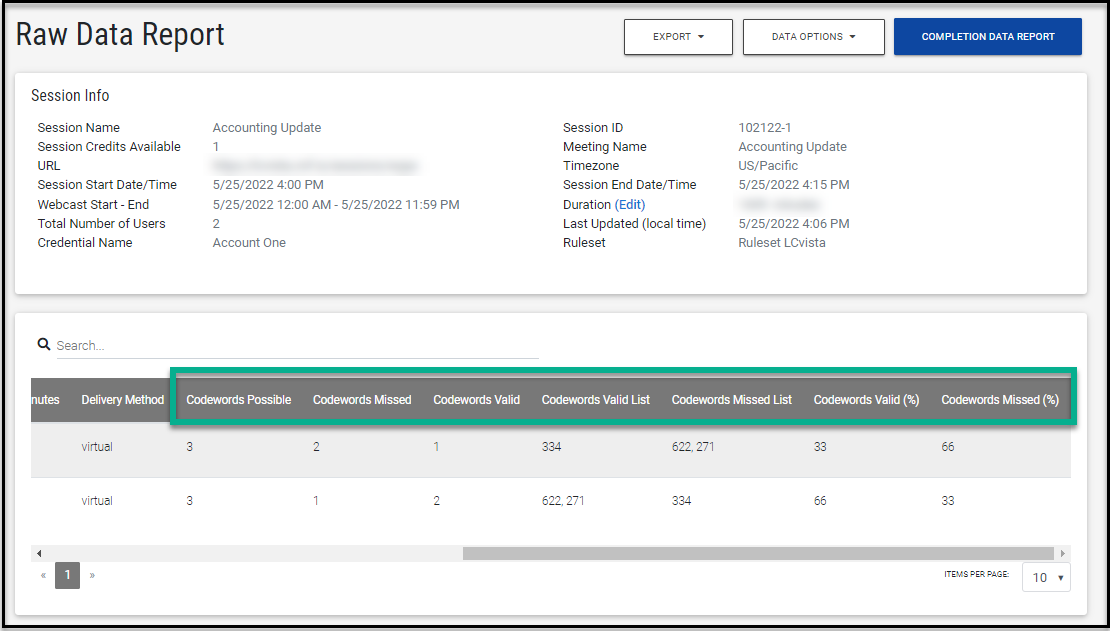Open the Export dropdown
The image size is (1110, 631).
point(678,37)
